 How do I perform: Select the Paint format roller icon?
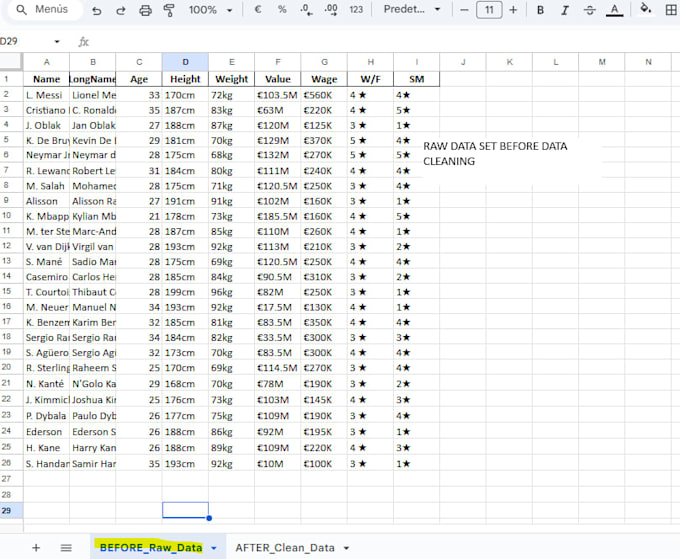pyautogui.click(x=169, y=10)
